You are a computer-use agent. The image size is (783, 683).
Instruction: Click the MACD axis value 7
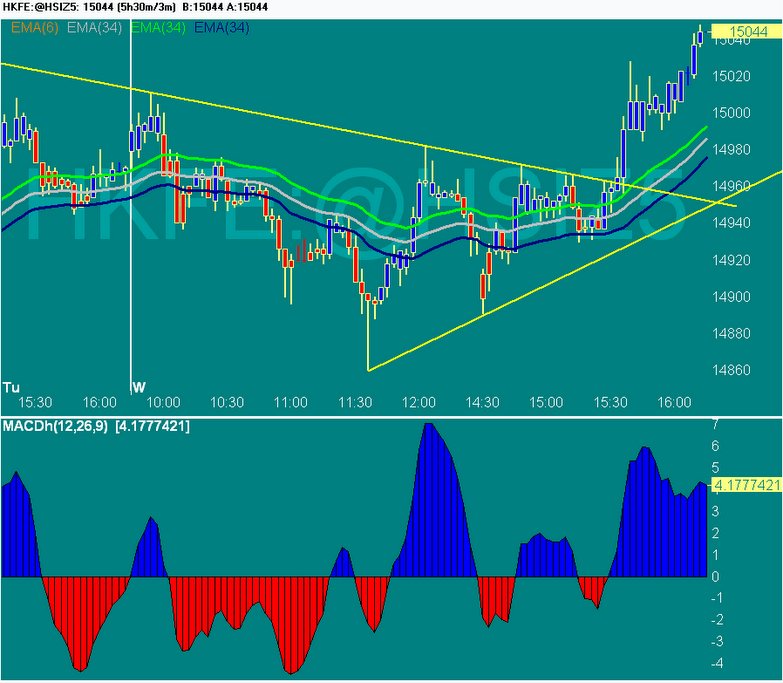tap(715, 425)
